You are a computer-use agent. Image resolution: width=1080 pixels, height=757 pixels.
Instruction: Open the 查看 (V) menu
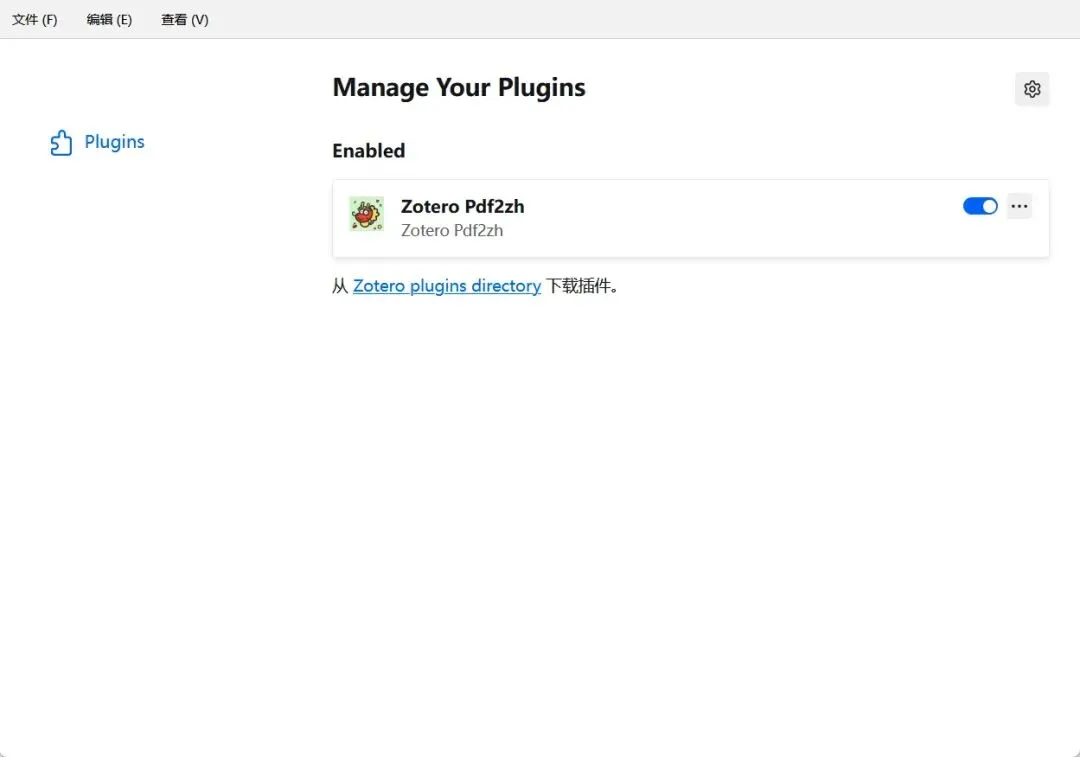[x=185, y=20]
